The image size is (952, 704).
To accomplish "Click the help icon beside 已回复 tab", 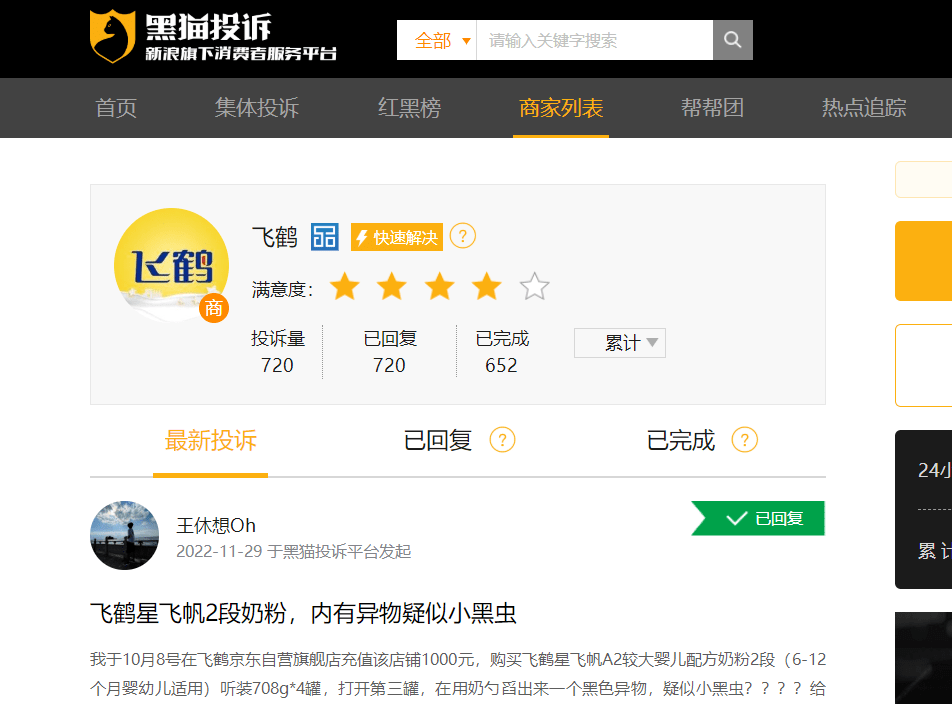I will tap(502, 440).
